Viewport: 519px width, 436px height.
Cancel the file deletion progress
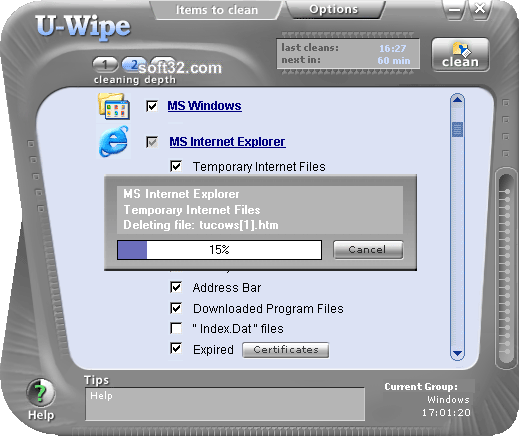coord(368,250)
